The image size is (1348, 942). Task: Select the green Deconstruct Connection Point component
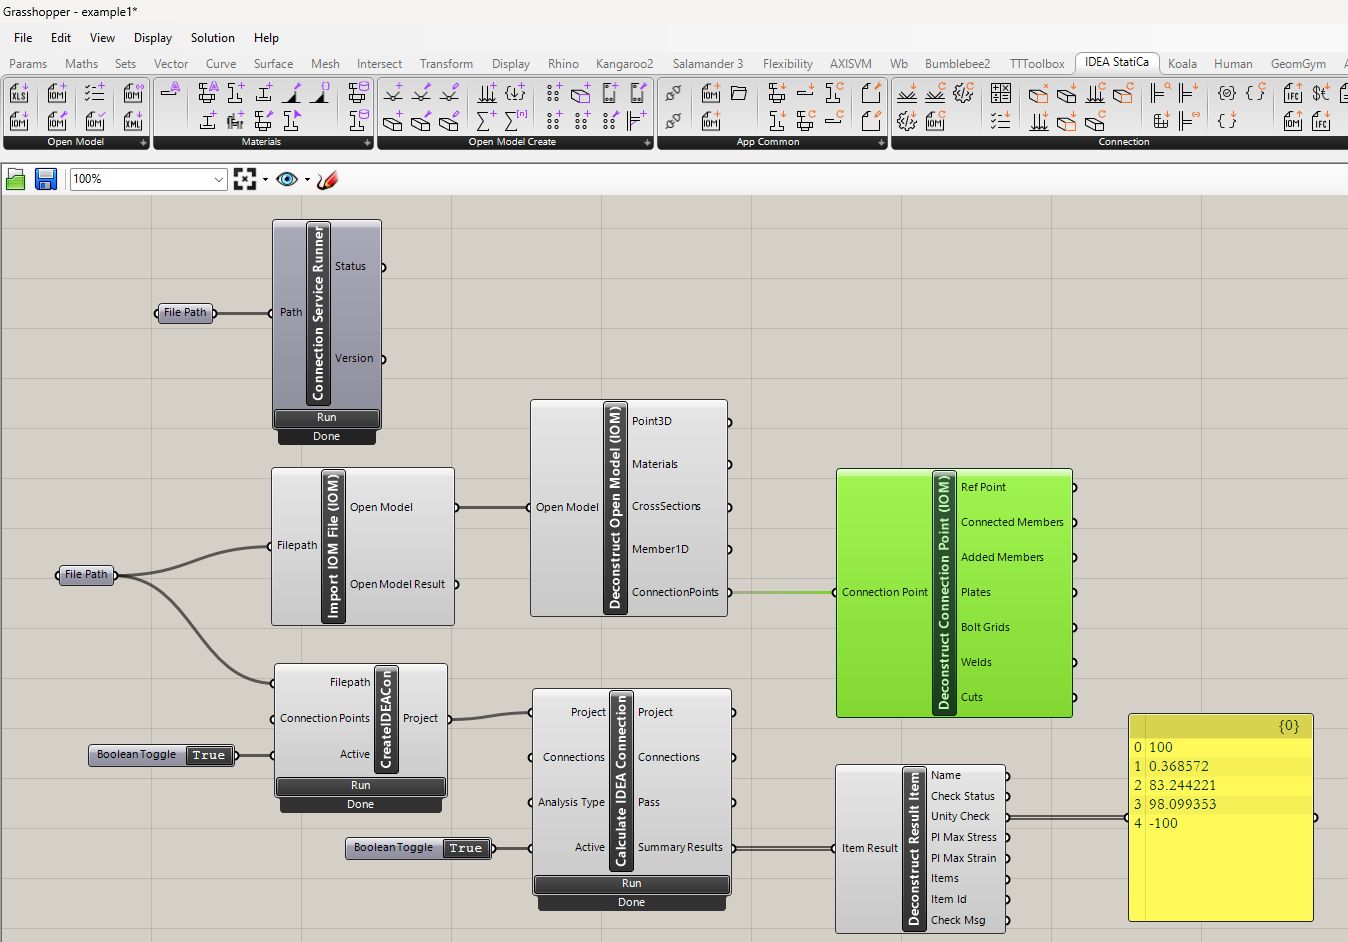click(x=944, y=592)
